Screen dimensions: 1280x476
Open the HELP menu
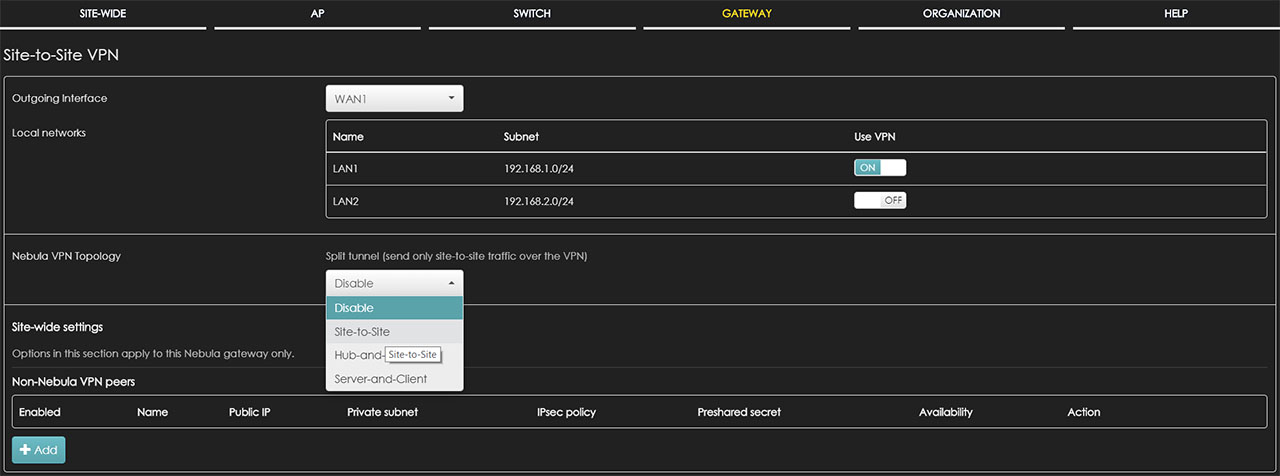(x=1176, y=14)
